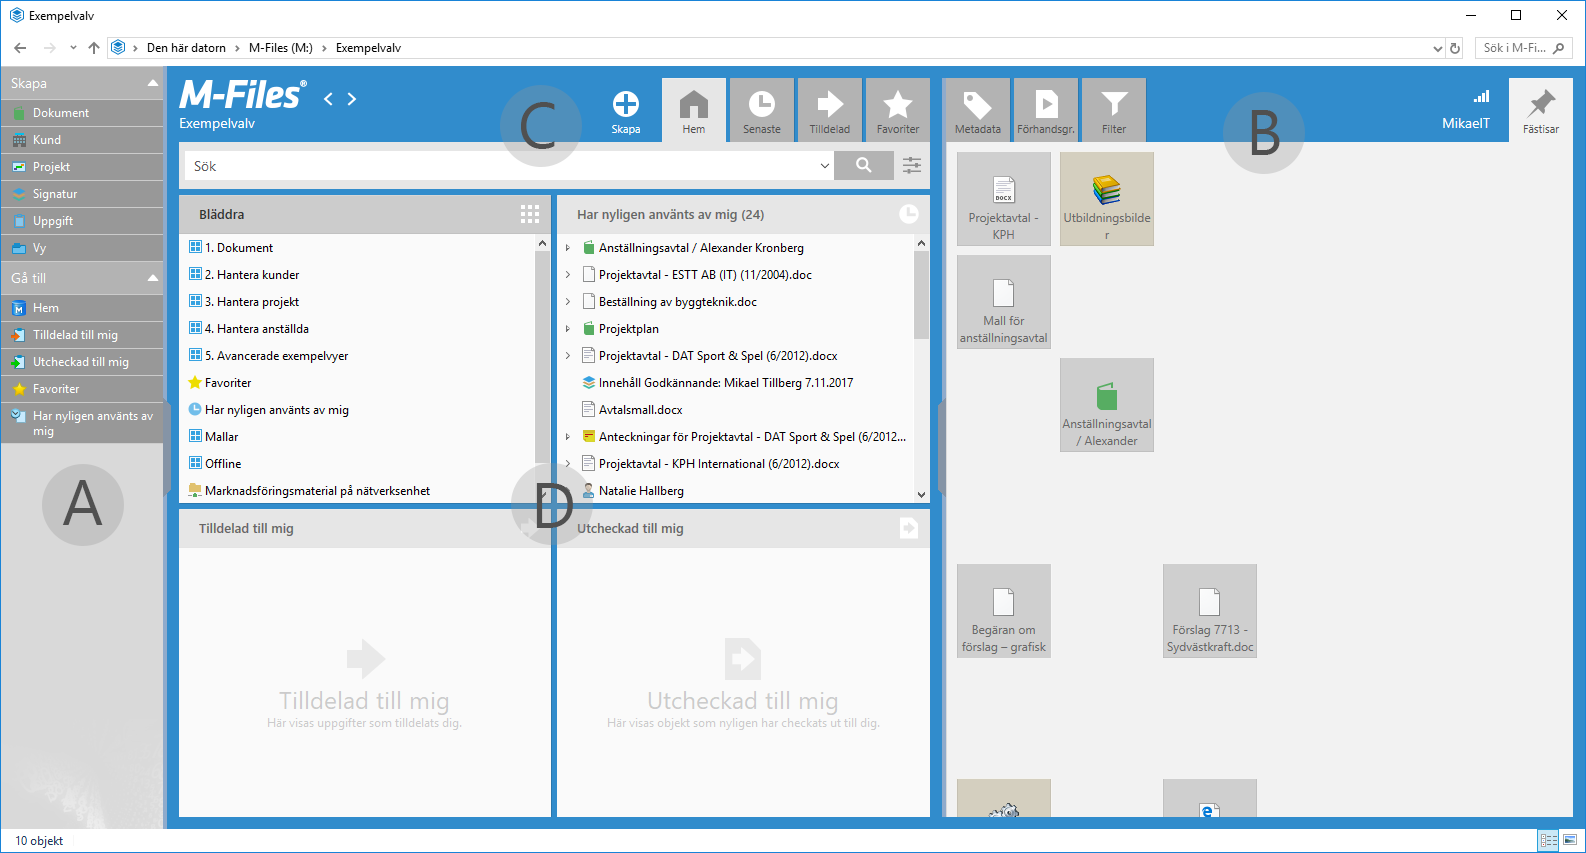Click the Explorer back navigation arrow
The height and width of the screenshot is (853, 1586).
20,48
